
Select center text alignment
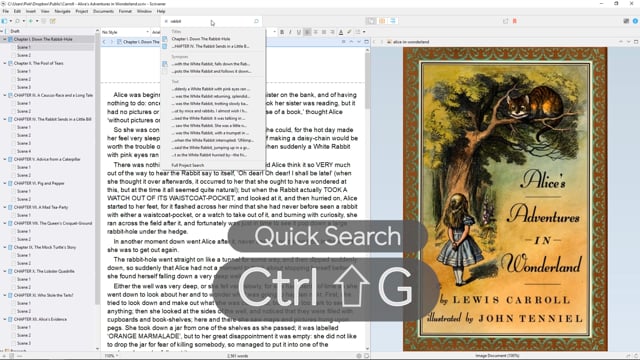point(316,32)
